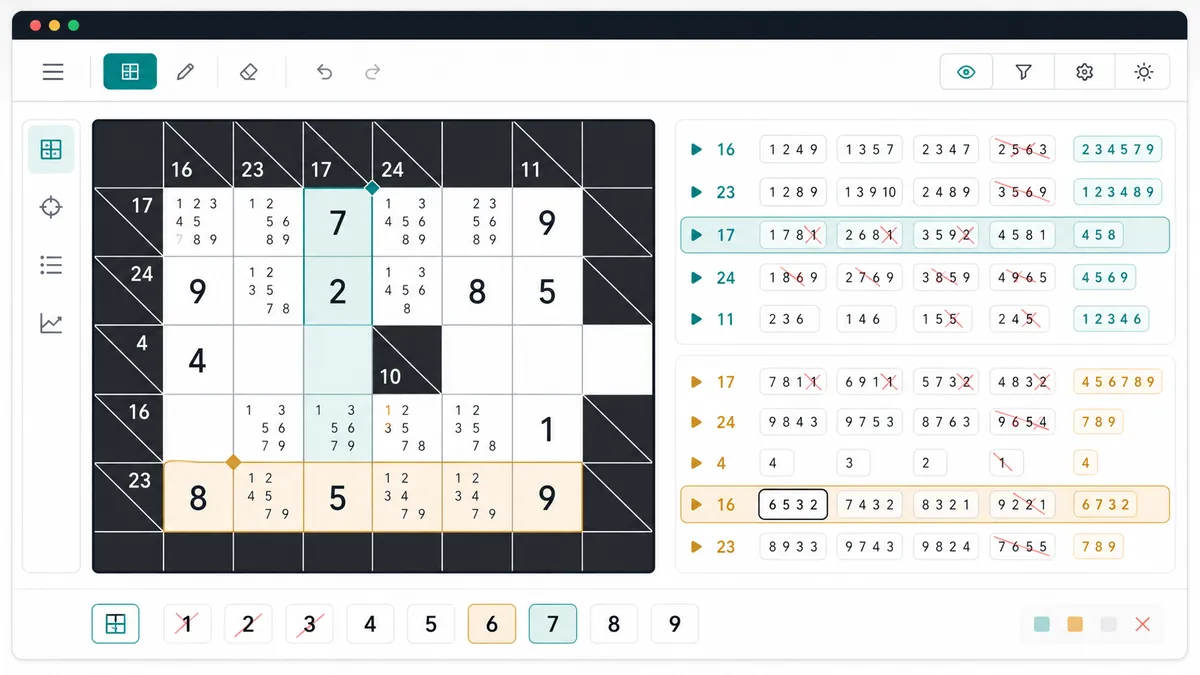Toggle the filter funnel button
Viewport: 1200px width, 675px height.
click(1023, 72)
